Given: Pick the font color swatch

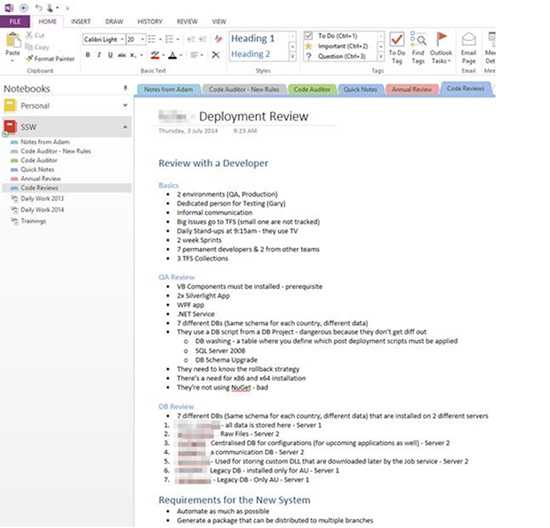Looking at the screenshot, I should point(173,55).
